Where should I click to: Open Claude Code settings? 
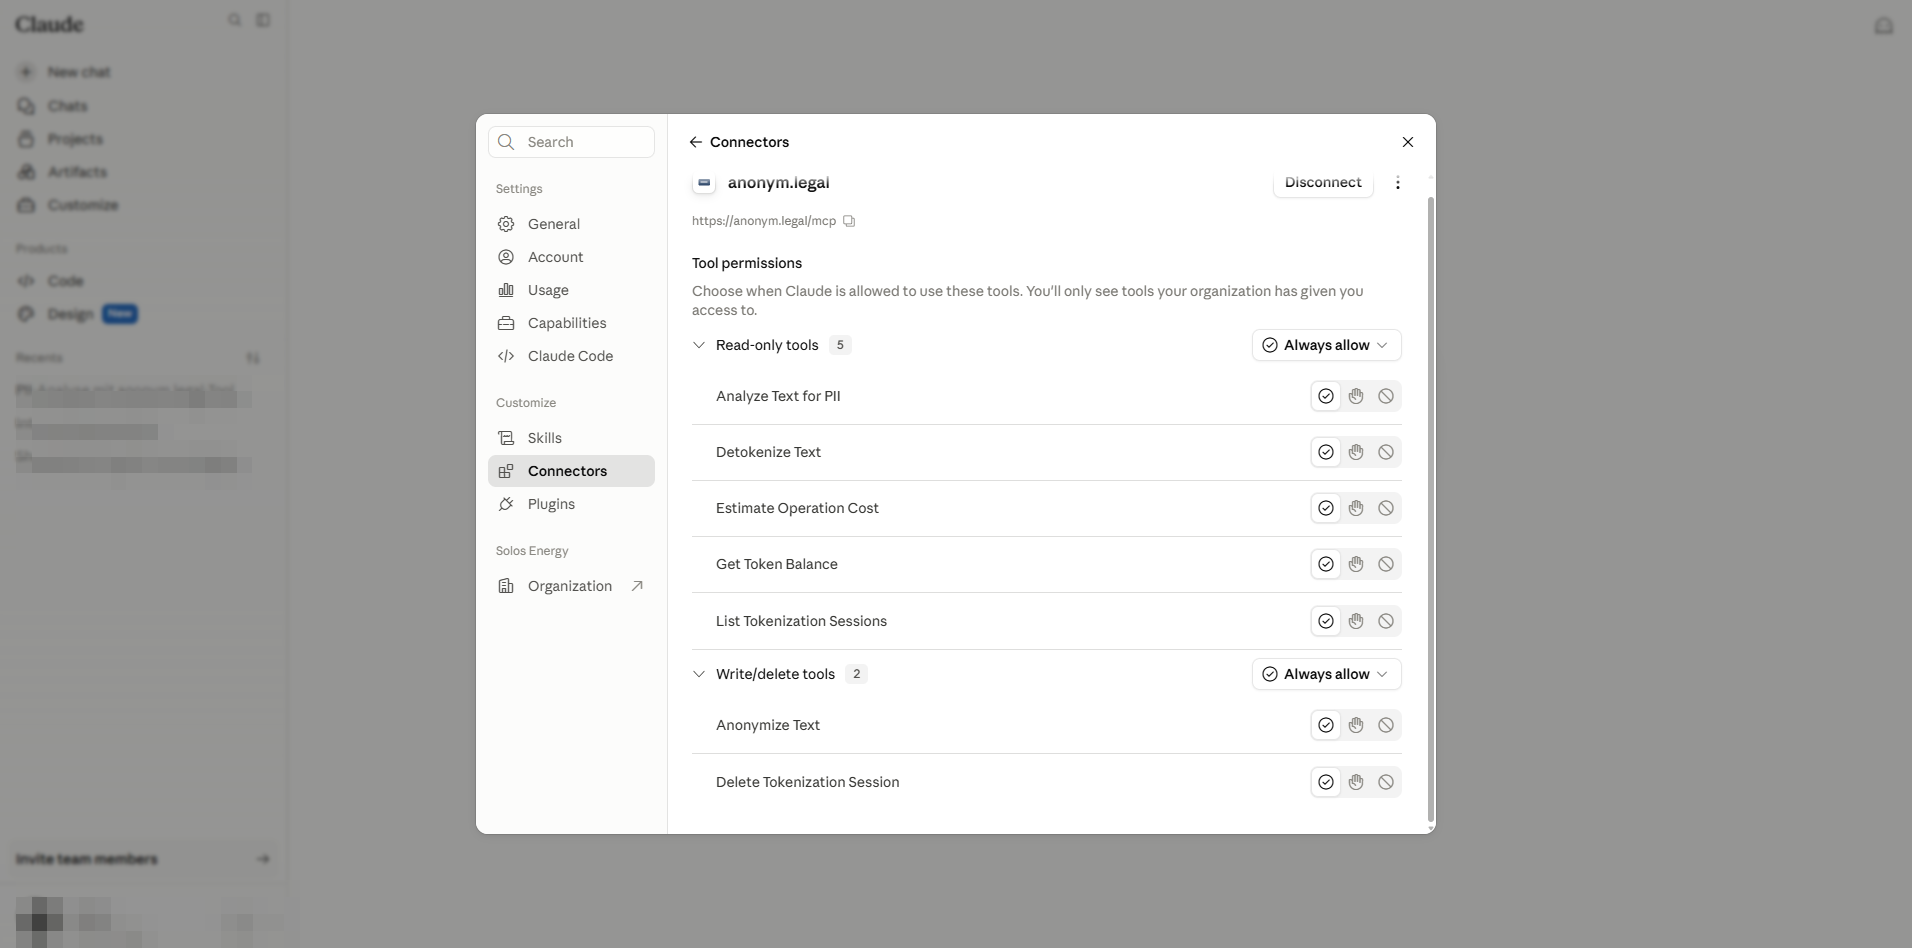click(x=571, y=356)
